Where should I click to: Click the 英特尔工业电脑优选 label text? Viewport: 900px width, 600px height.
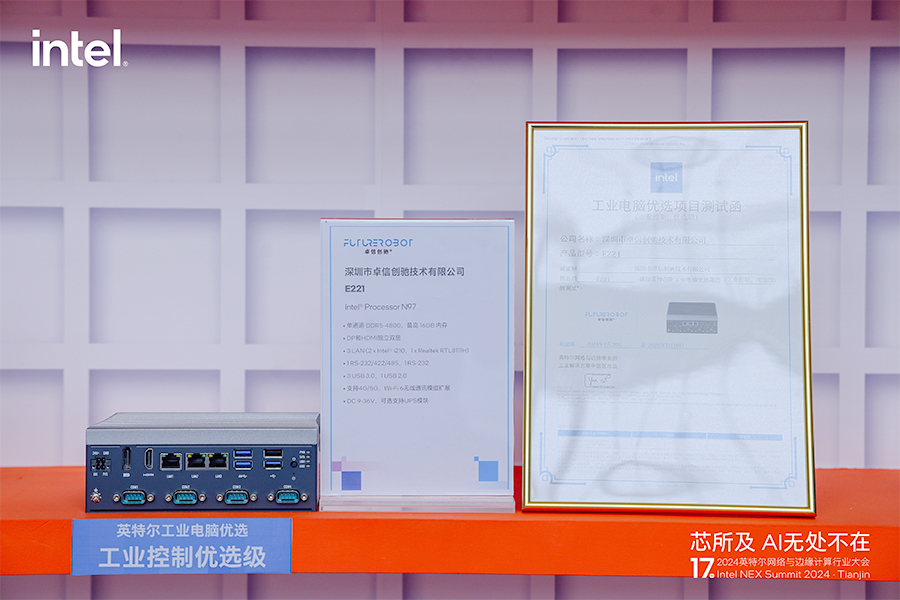[x=182, y=531]
